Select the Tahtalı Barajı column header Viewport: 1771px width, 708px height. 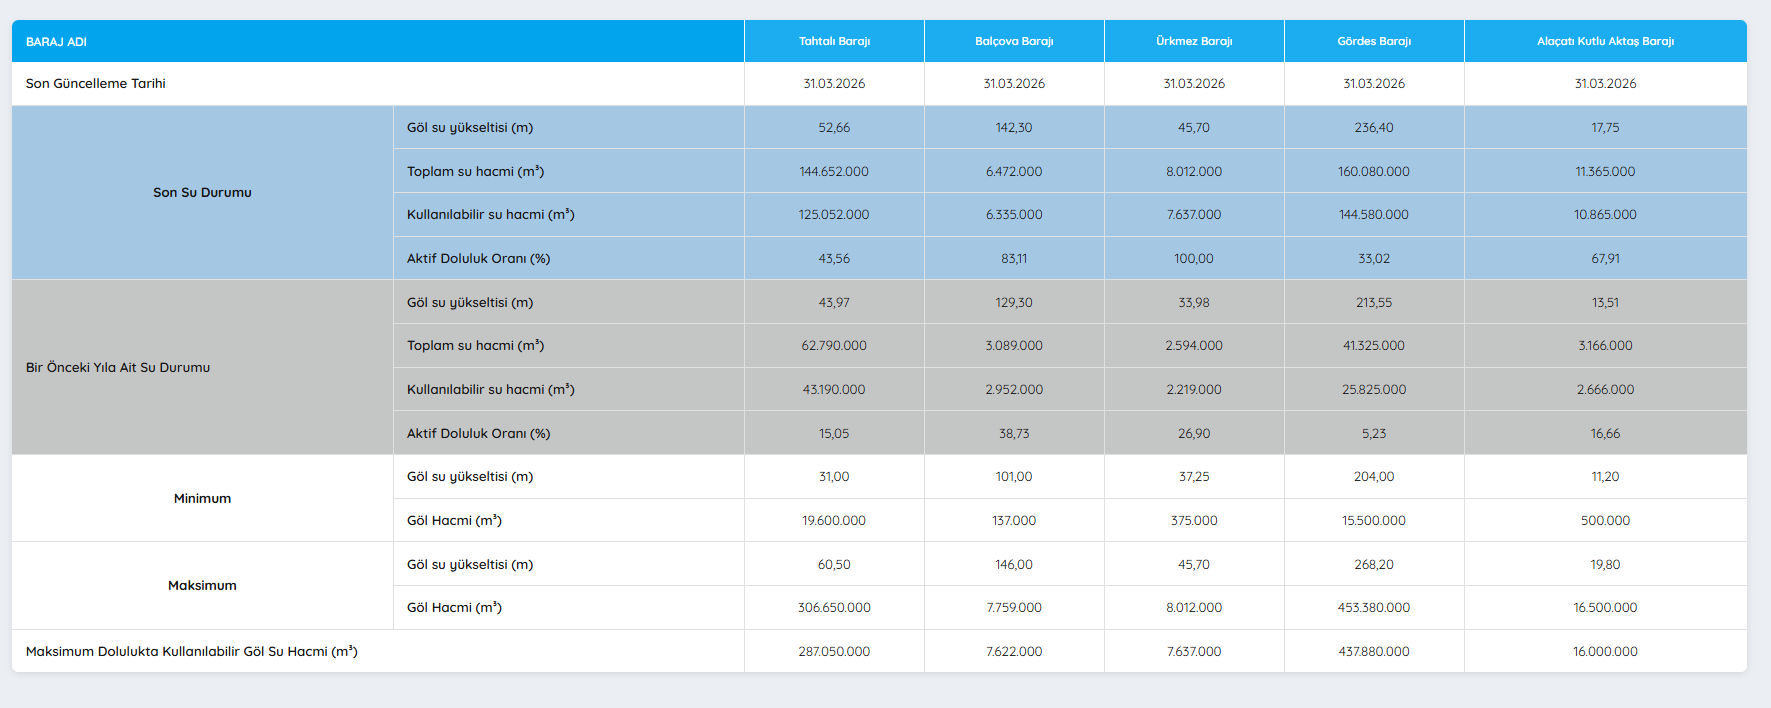click(834, 42)
